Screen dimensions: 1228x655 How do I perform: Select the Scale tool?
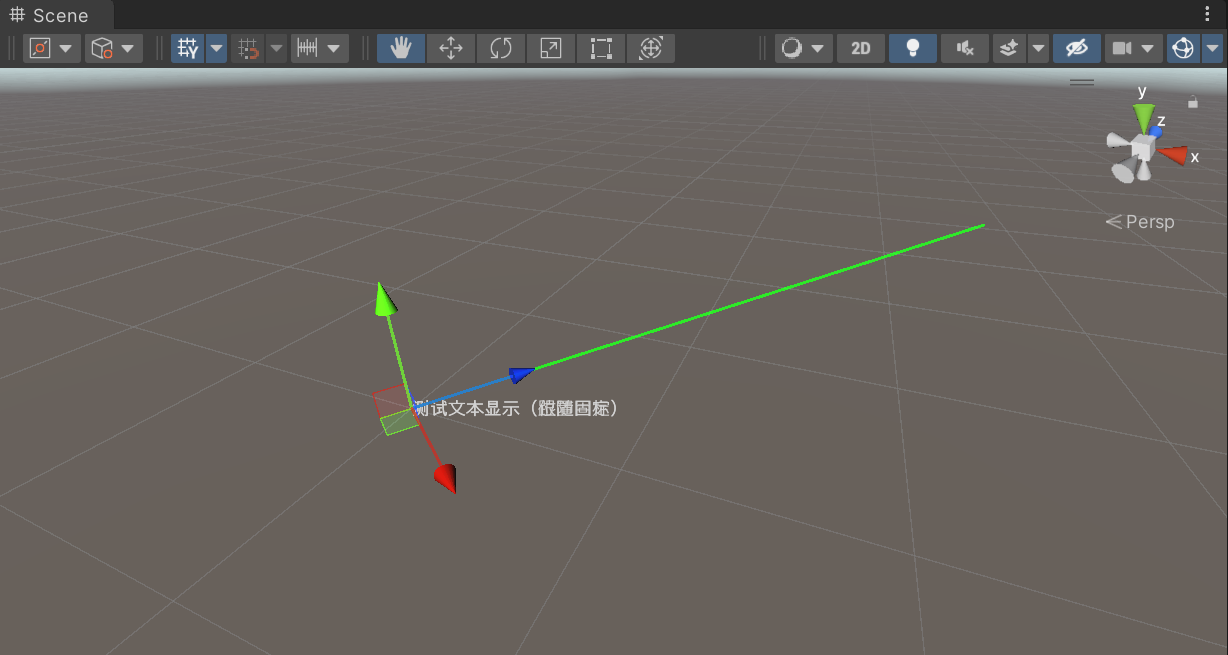(x=551, y=48)
